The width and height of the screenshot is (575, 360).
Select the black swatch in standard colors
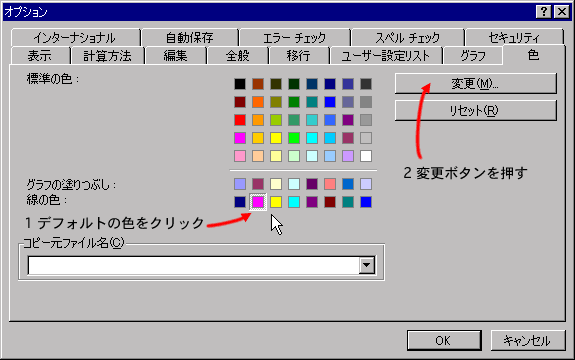(240, 84)
